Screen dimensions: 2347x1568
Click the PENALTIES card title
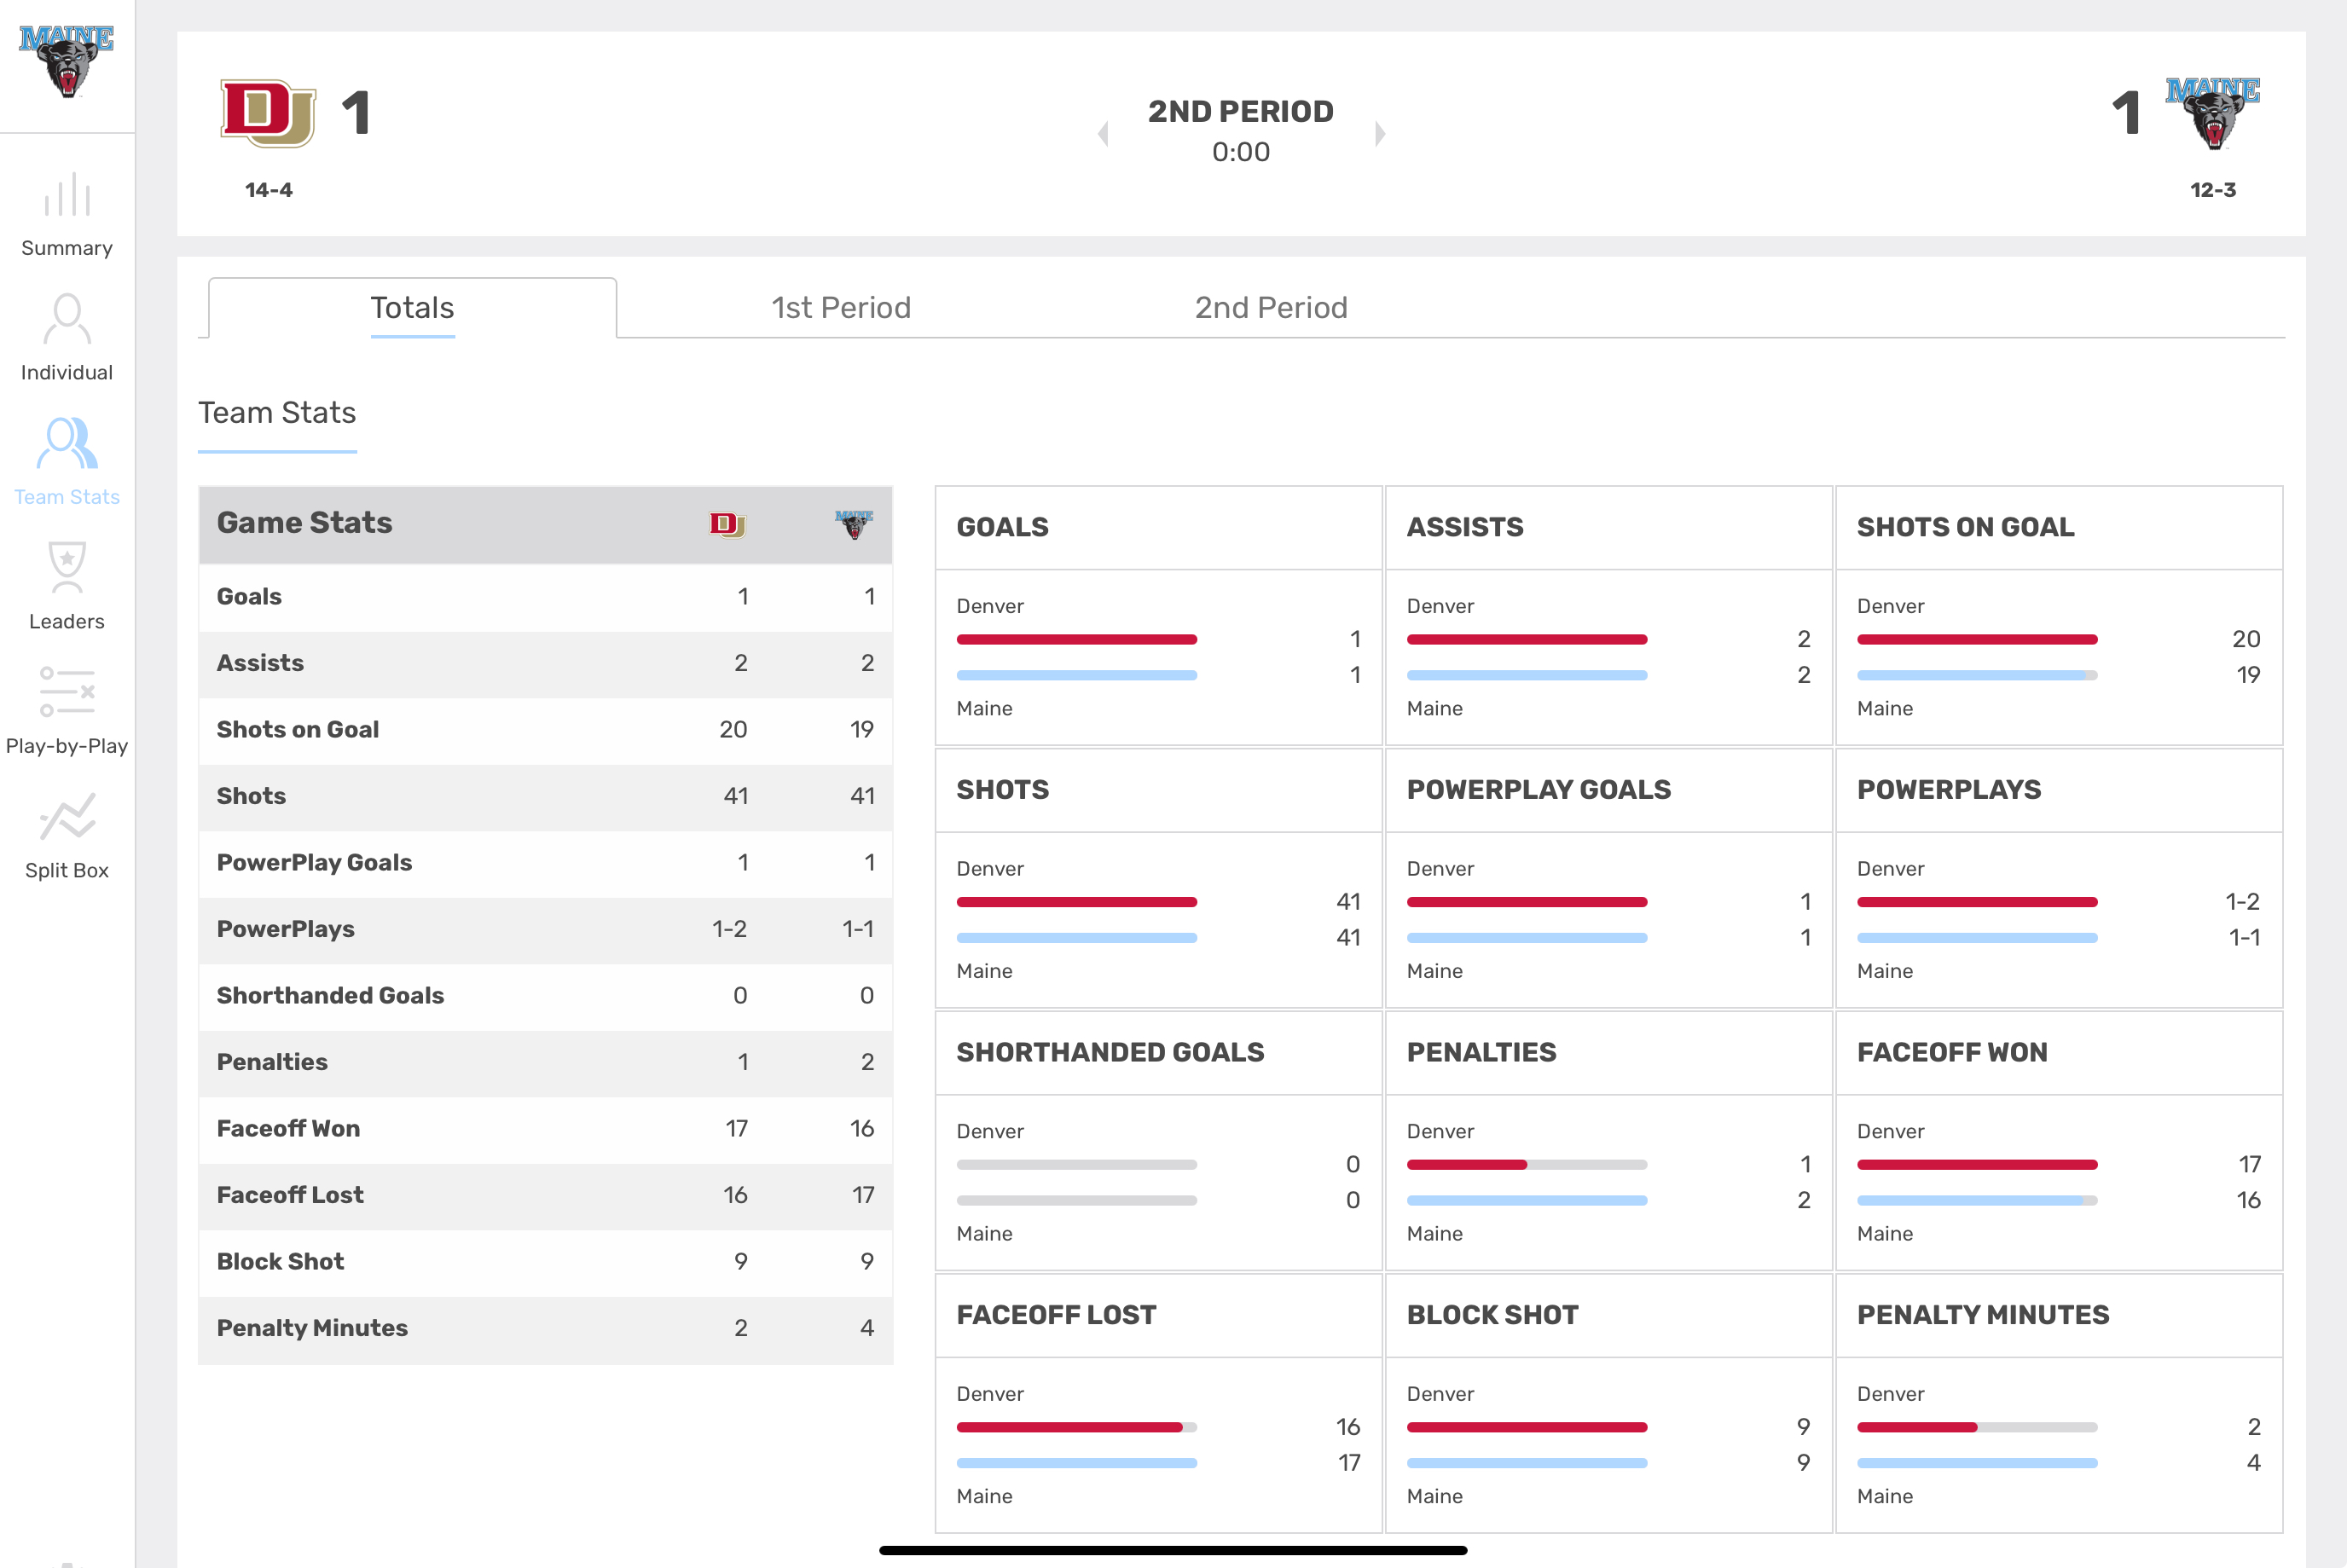[x=1481, y=1053]
